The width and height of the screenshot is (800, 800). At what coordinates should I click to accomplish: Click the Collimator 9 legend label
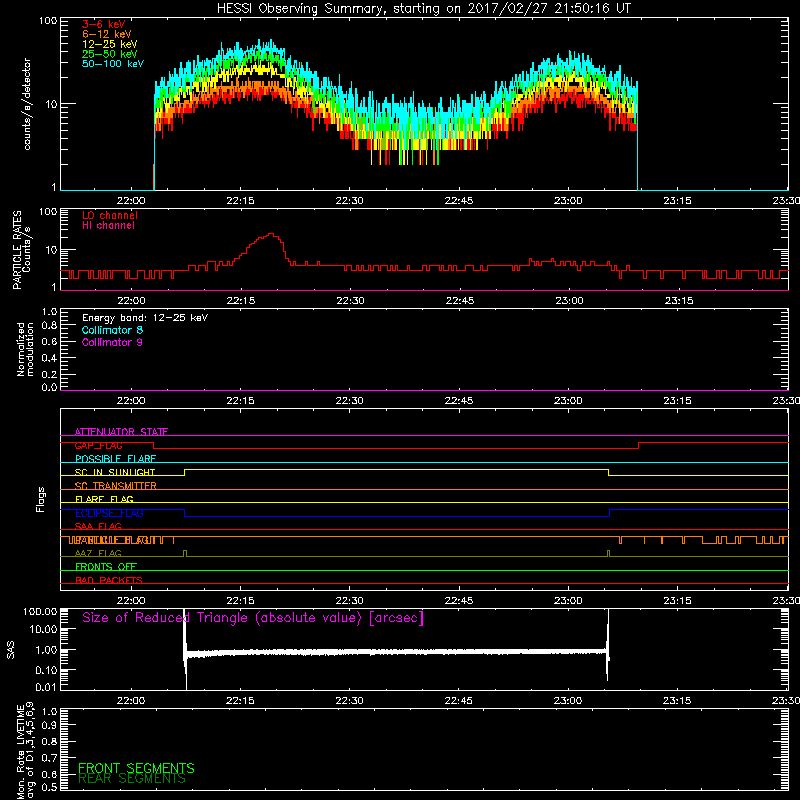112,342
